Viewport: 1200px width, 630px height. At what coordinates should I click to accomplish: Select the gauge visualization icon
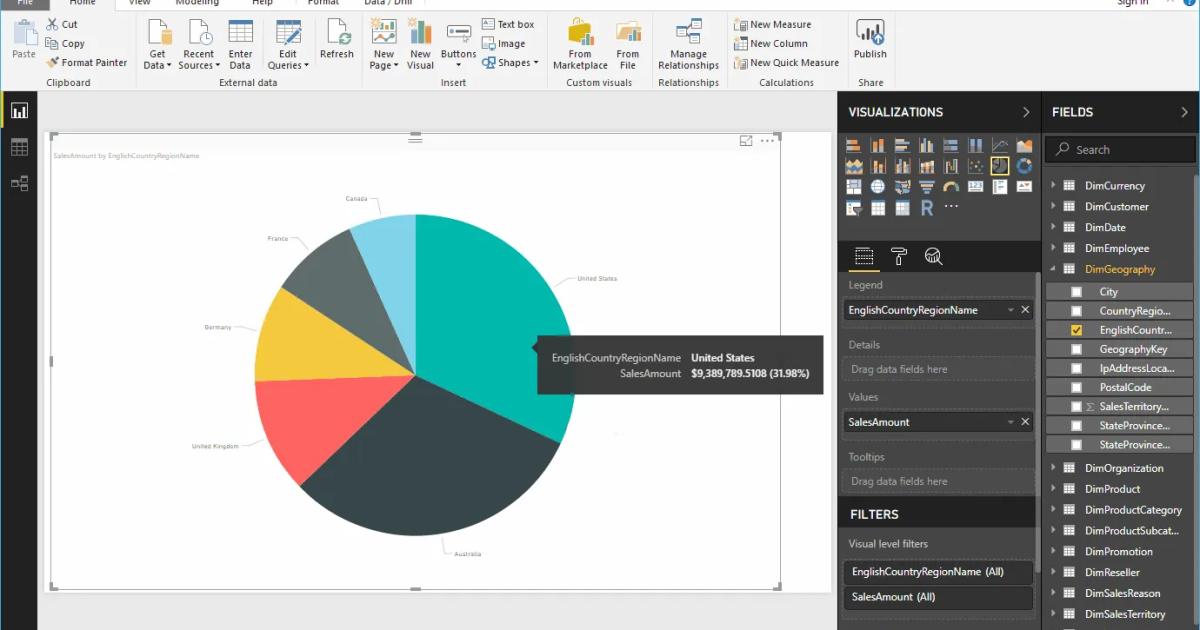tap(950, 186)
